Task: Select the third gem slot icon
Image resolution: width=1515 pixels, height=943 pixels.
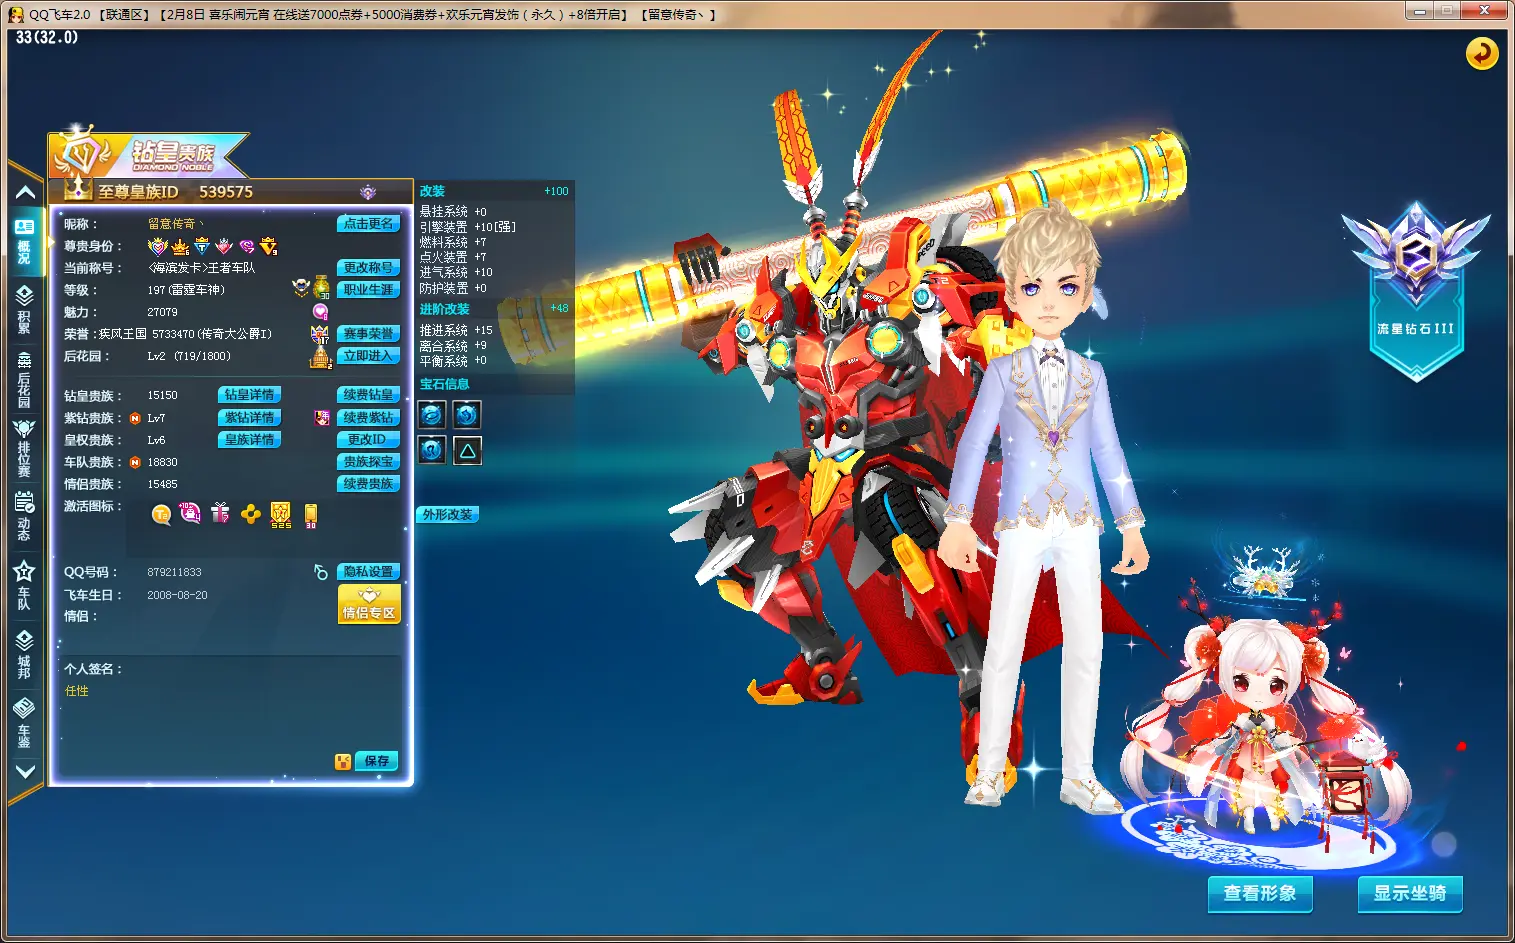Action: pos(432,450)
